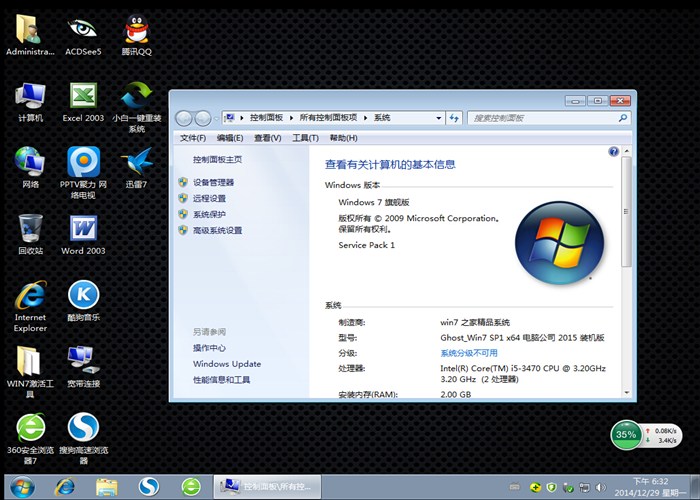This screenshot has height=500, width=700.
Task: Open 操作中心 link
Action: 209,348
